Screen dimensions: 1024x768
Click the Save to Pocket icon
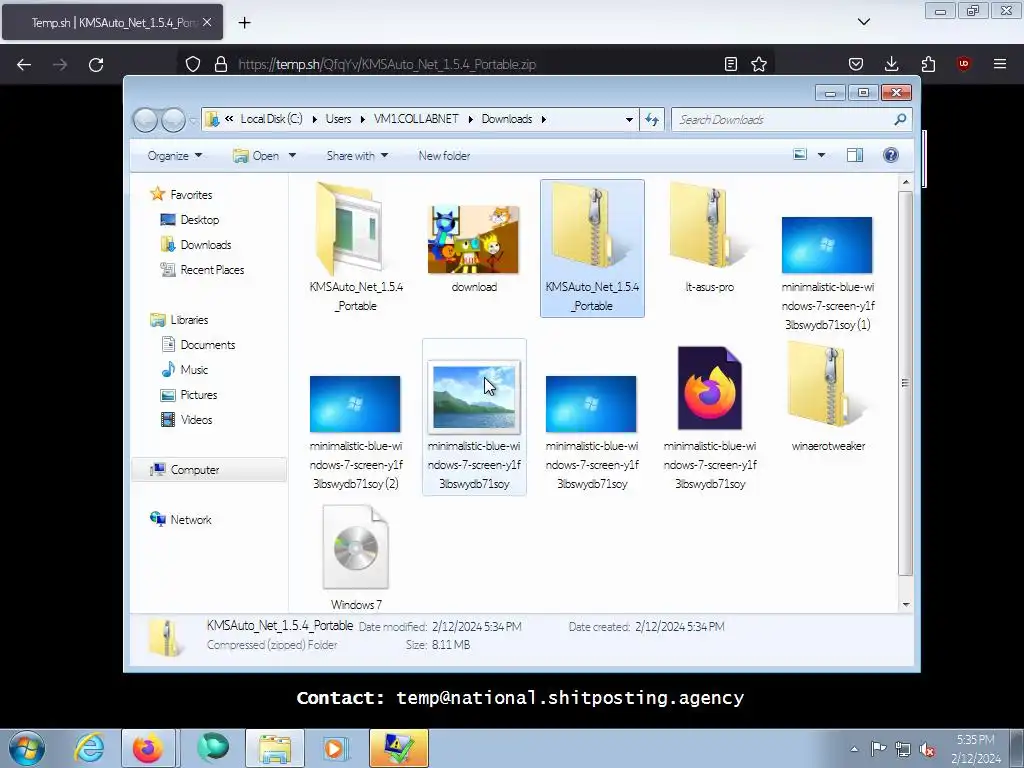coord(856,64)
